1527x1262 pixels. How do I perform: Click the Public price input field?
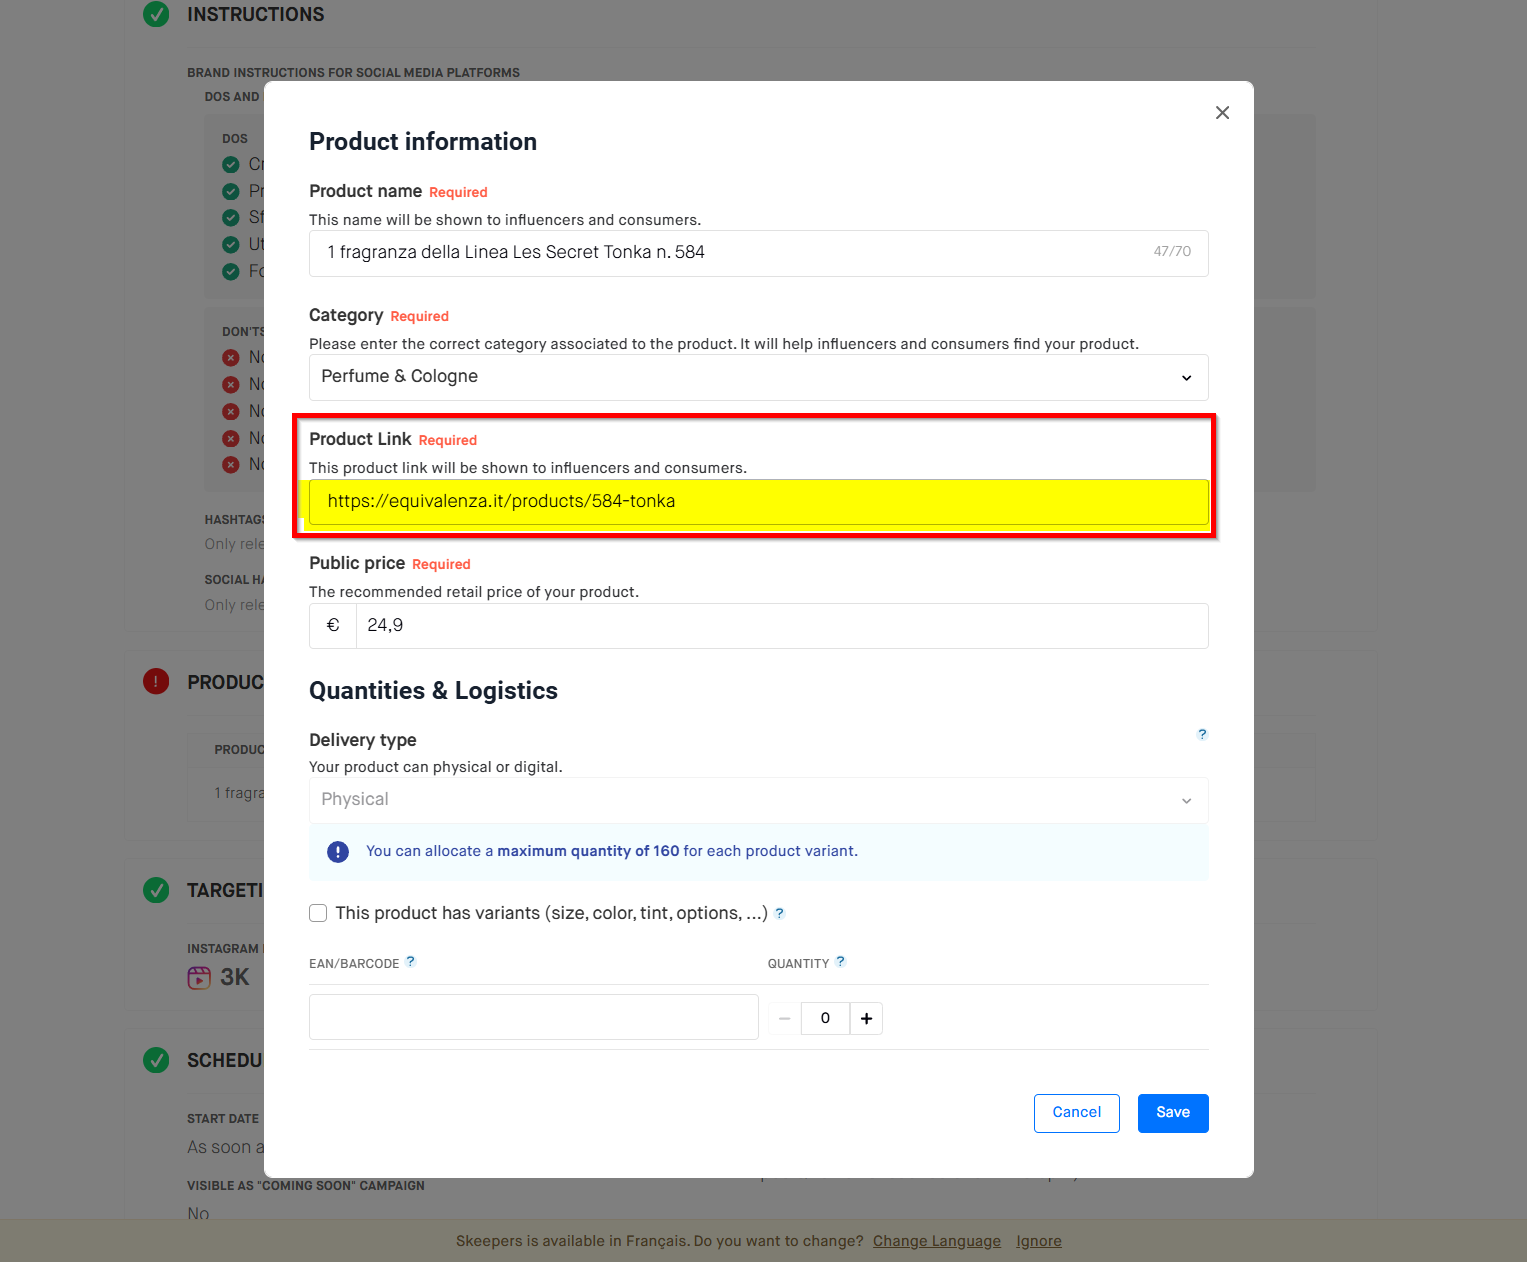click(780, 626)
